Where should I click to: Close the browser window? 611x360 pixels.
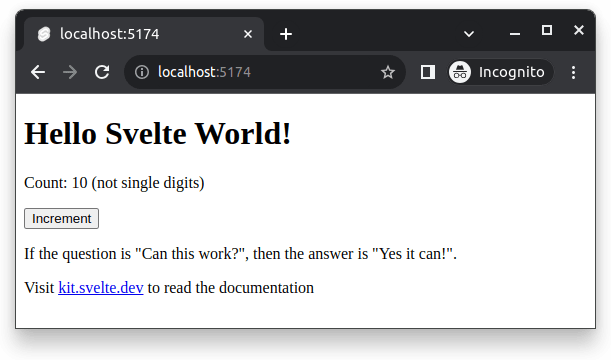pos(579,30)
